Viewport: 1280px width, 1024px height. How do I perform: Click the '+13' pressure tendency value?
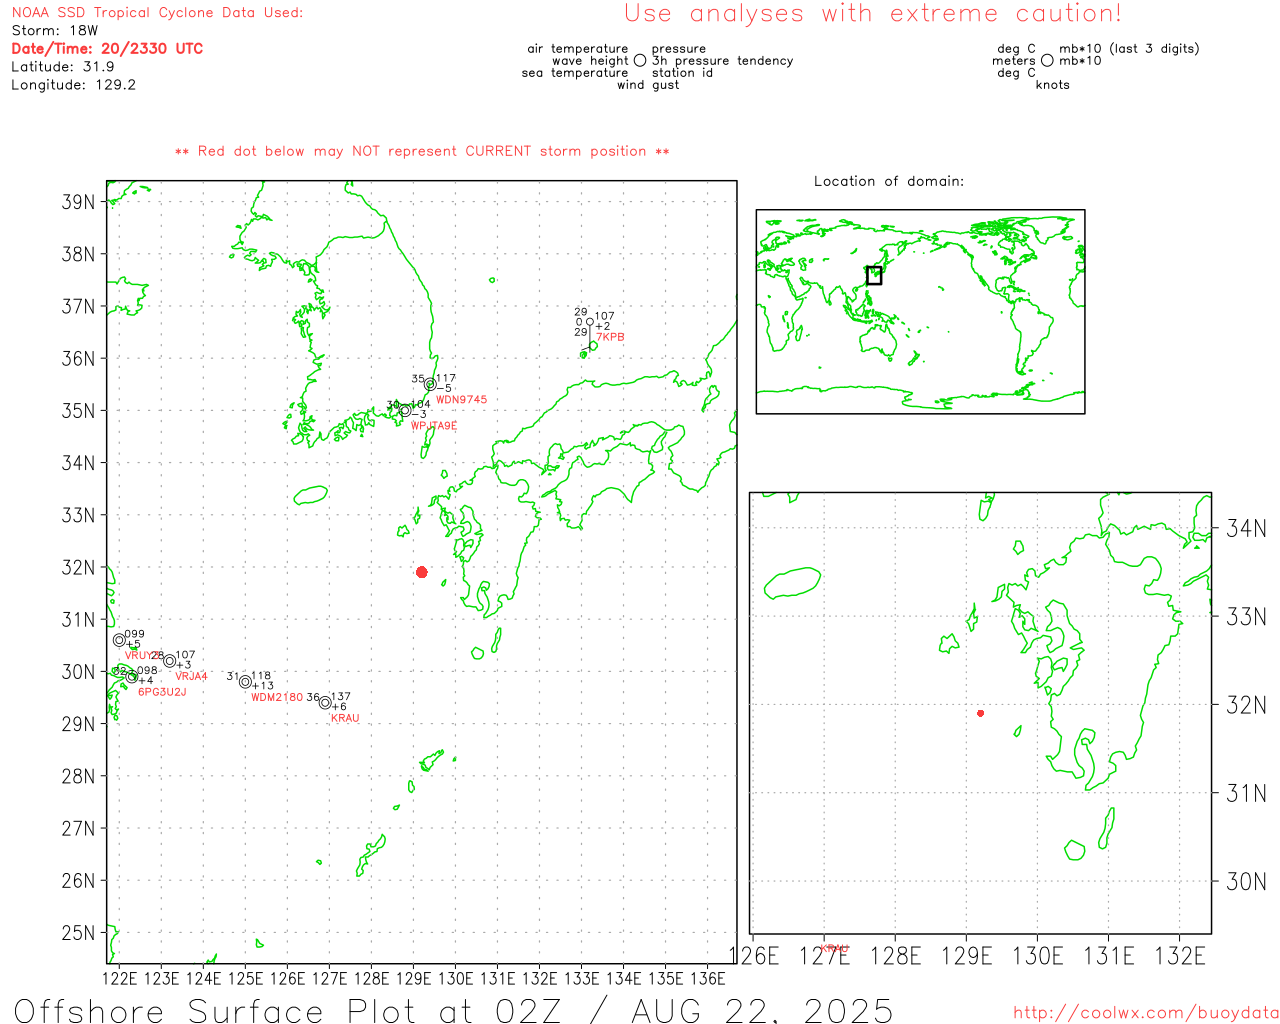click(x=262, y=686)
